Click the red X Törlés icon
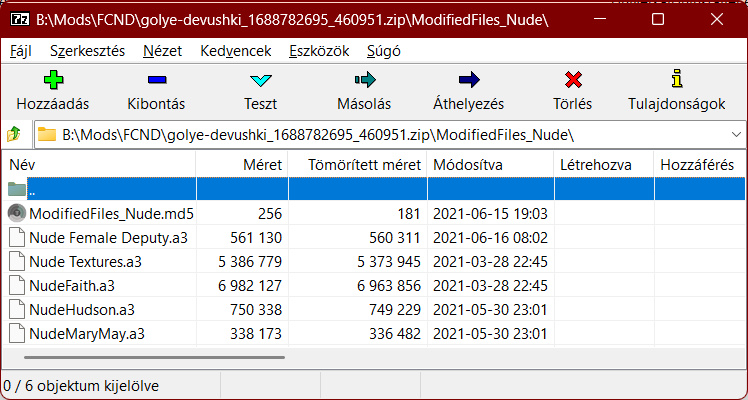This screenshot has height=400, width=748. [573, 80]
